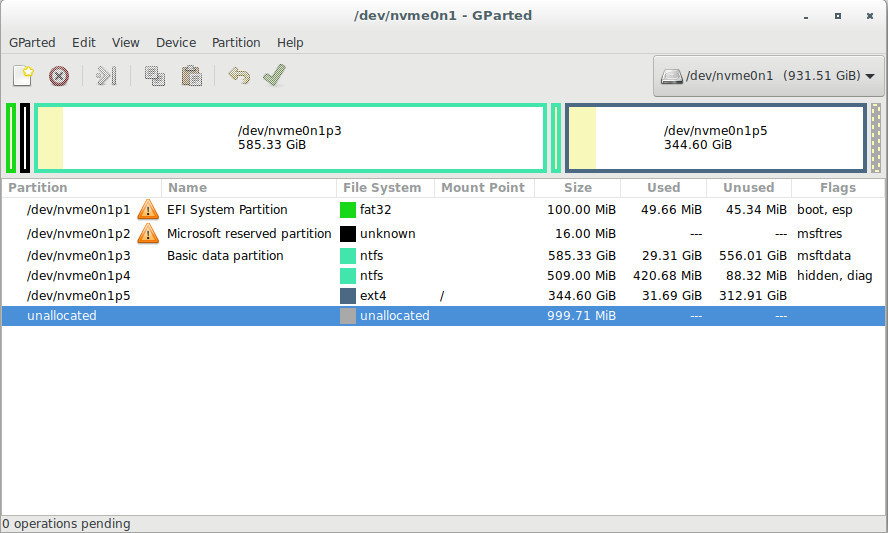Select the green fat32 block in disk graphic
888x533 pixels.
pyautogui.click(x=11, y=138)
